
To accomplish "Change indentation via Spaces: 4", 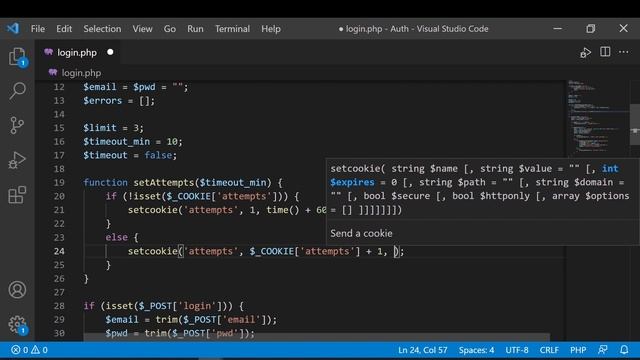I will 476,350.
